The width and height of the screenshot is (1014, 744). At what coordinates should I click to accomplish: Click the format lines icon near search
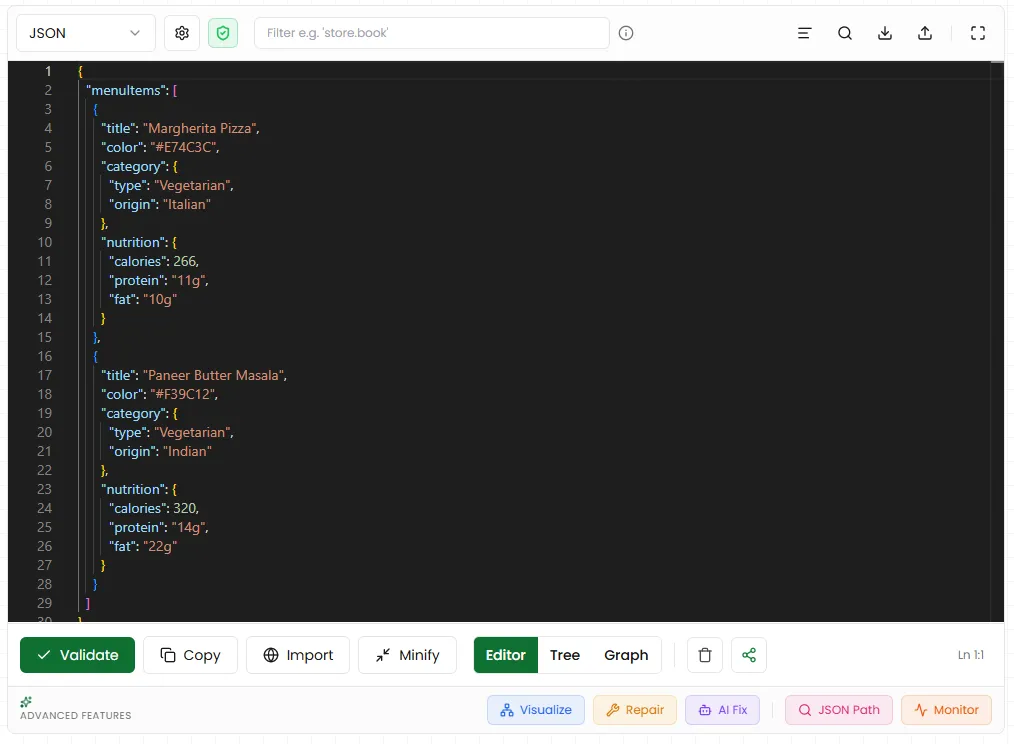(804, 32)
